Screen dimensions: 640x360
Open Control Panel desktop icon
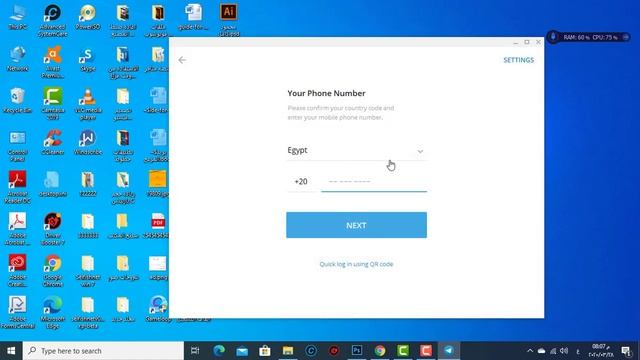[18, 146]
